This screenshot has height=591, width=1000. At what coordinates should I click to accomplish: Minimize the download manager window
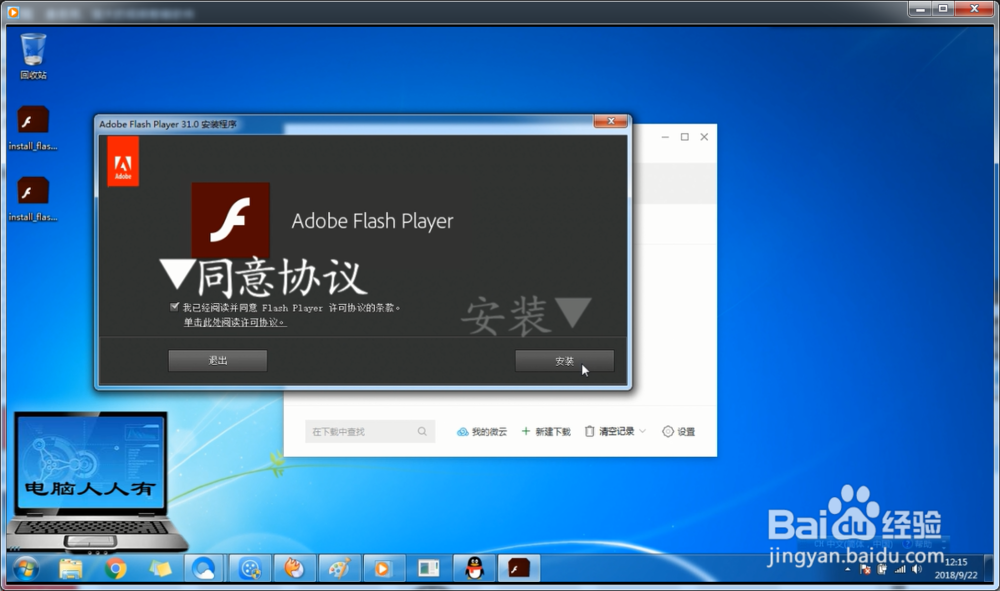665,137
